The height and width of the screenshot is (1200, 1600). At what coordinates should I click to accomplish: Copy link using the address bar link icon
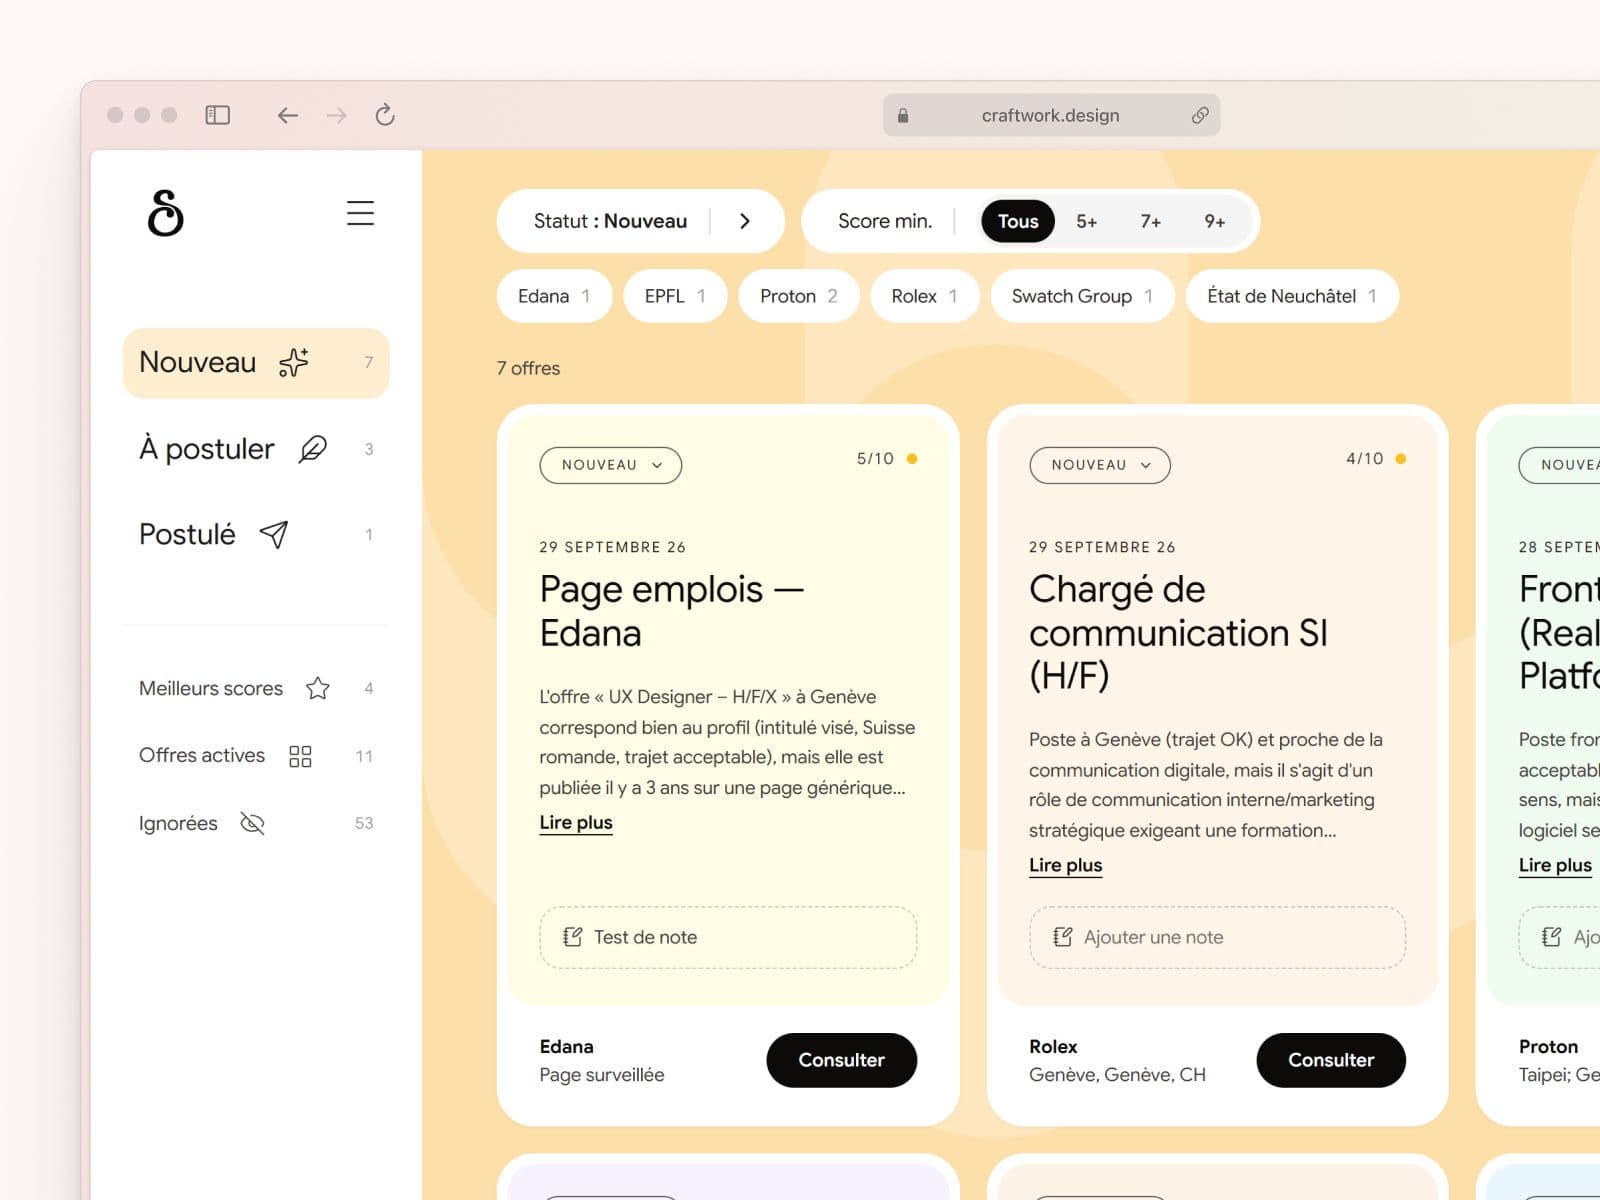point(1200,115)
